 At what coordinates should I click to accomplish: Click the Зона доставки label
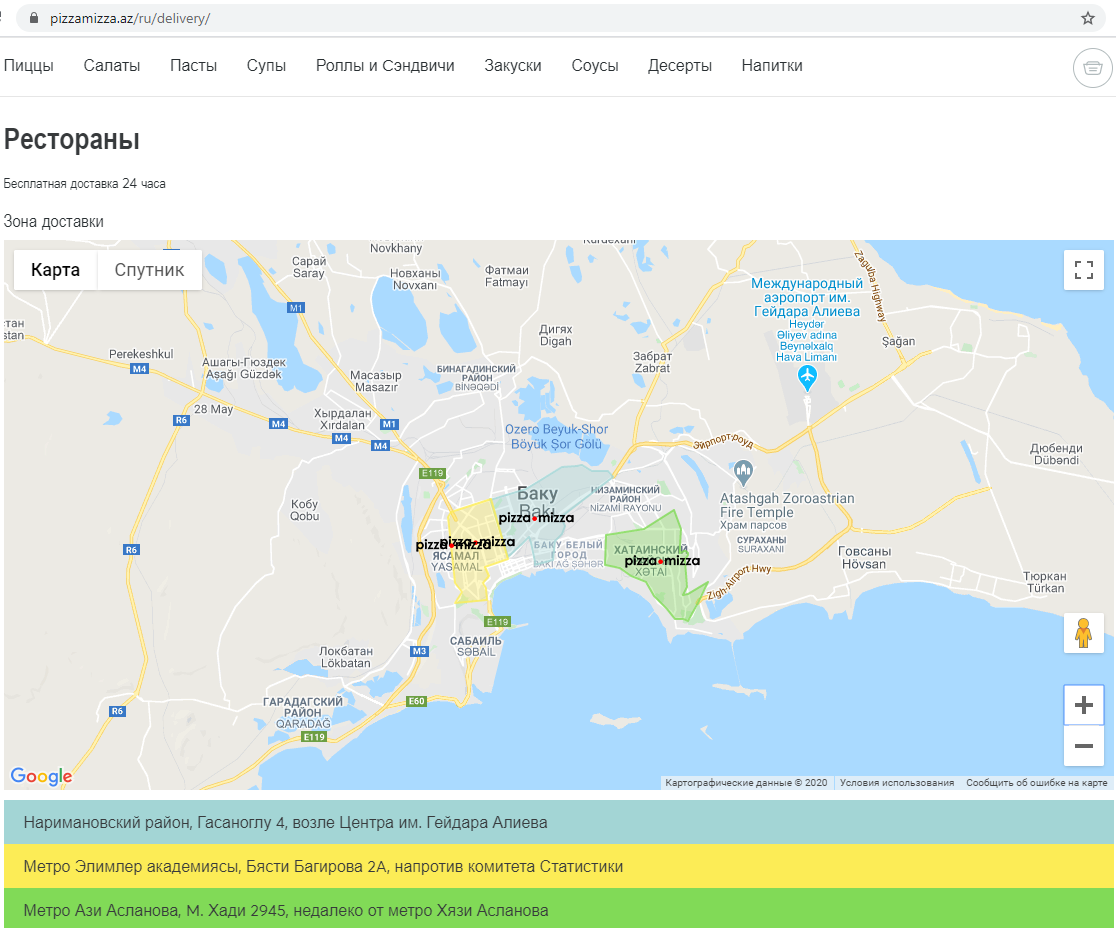(x=54, y=221)
